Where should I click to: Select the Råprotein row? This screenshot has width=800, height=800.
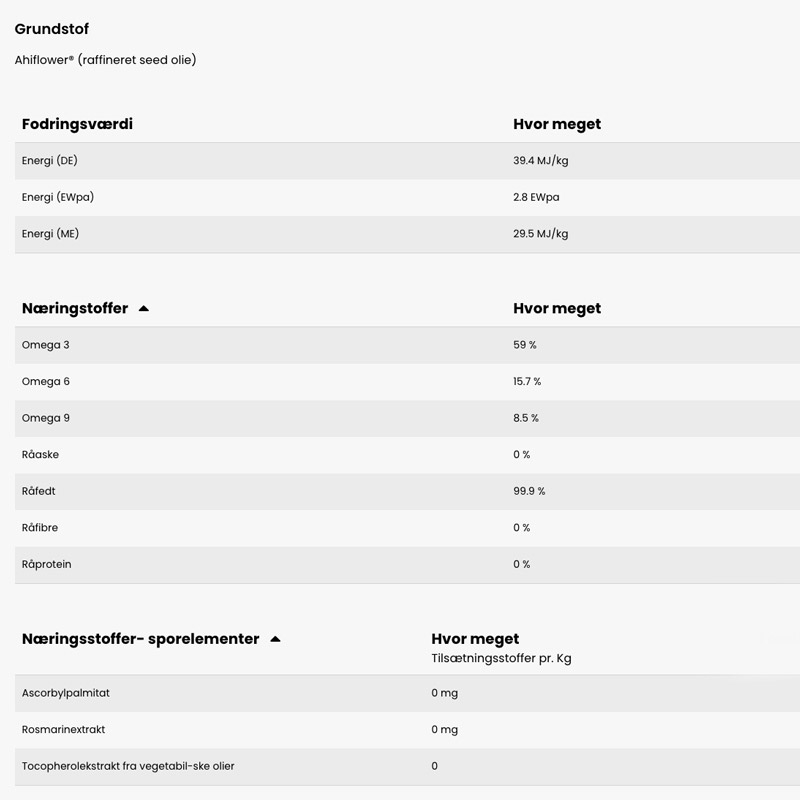(407, 565)
